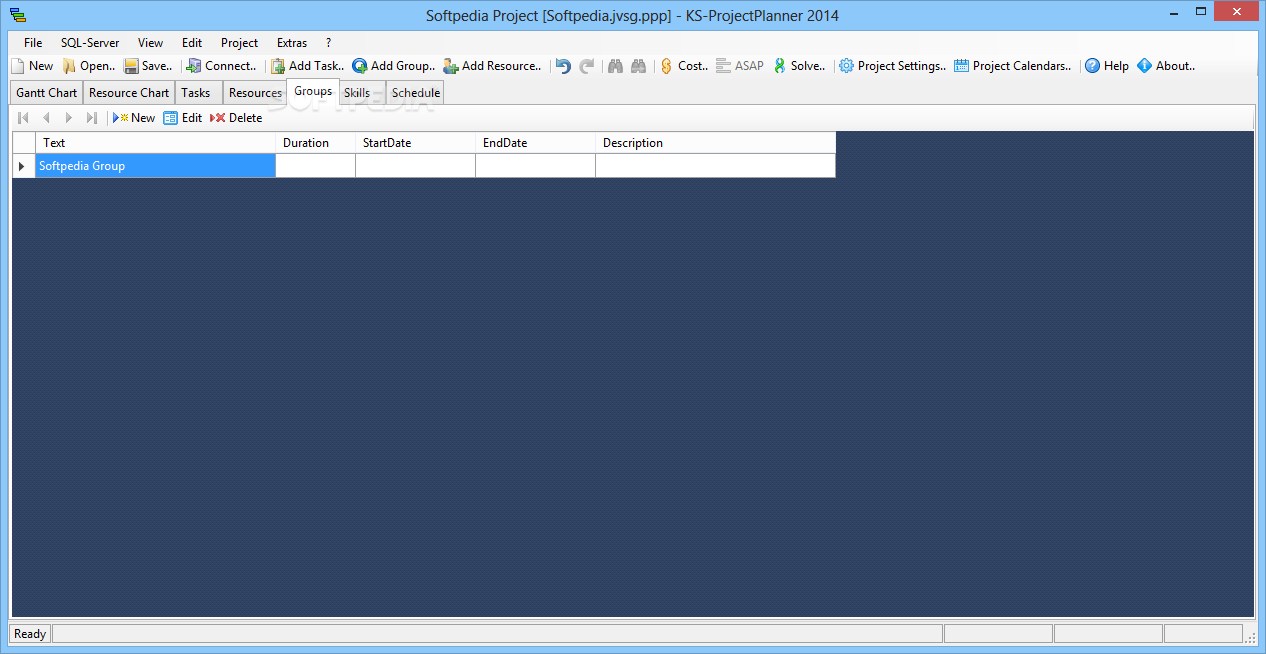Switch to the Resource Chart tab
This screenshot has height=654, width=1266.
pos(129,93)
